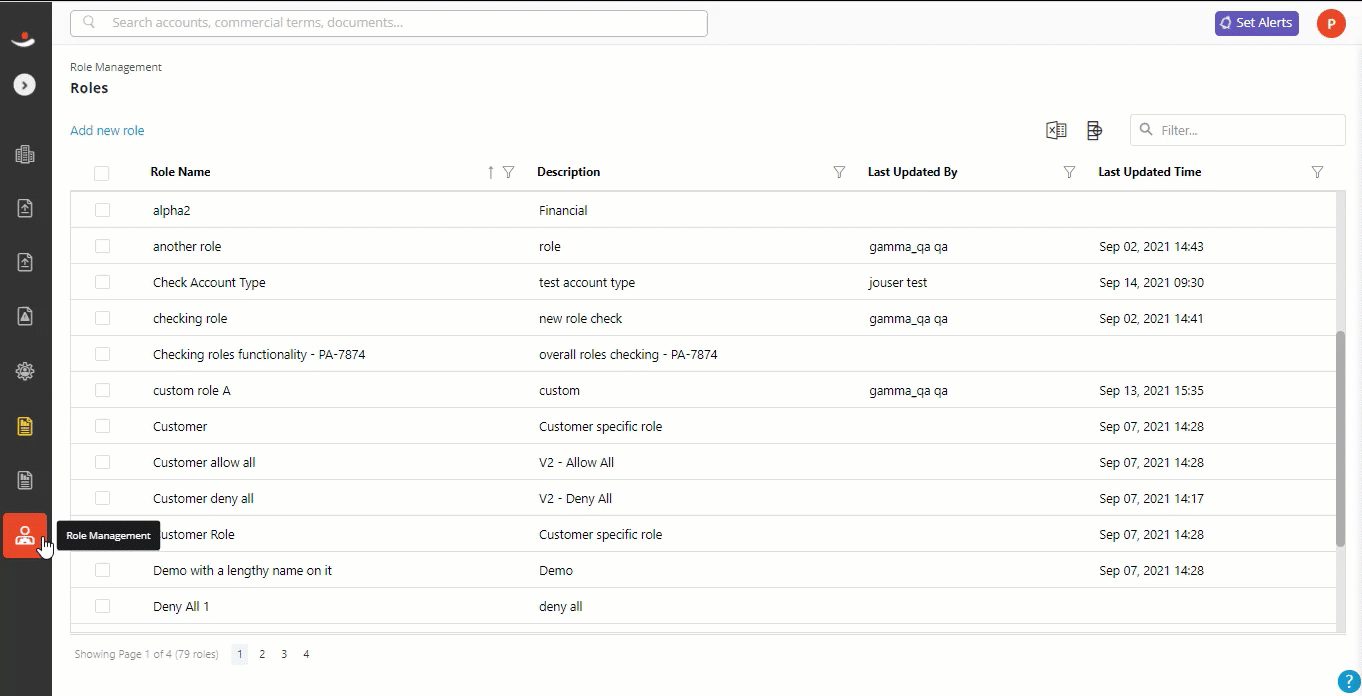Open the Last Updated By column filter
The width and height of the screenshot is (1362, 696).
(x=1069, y=172)
